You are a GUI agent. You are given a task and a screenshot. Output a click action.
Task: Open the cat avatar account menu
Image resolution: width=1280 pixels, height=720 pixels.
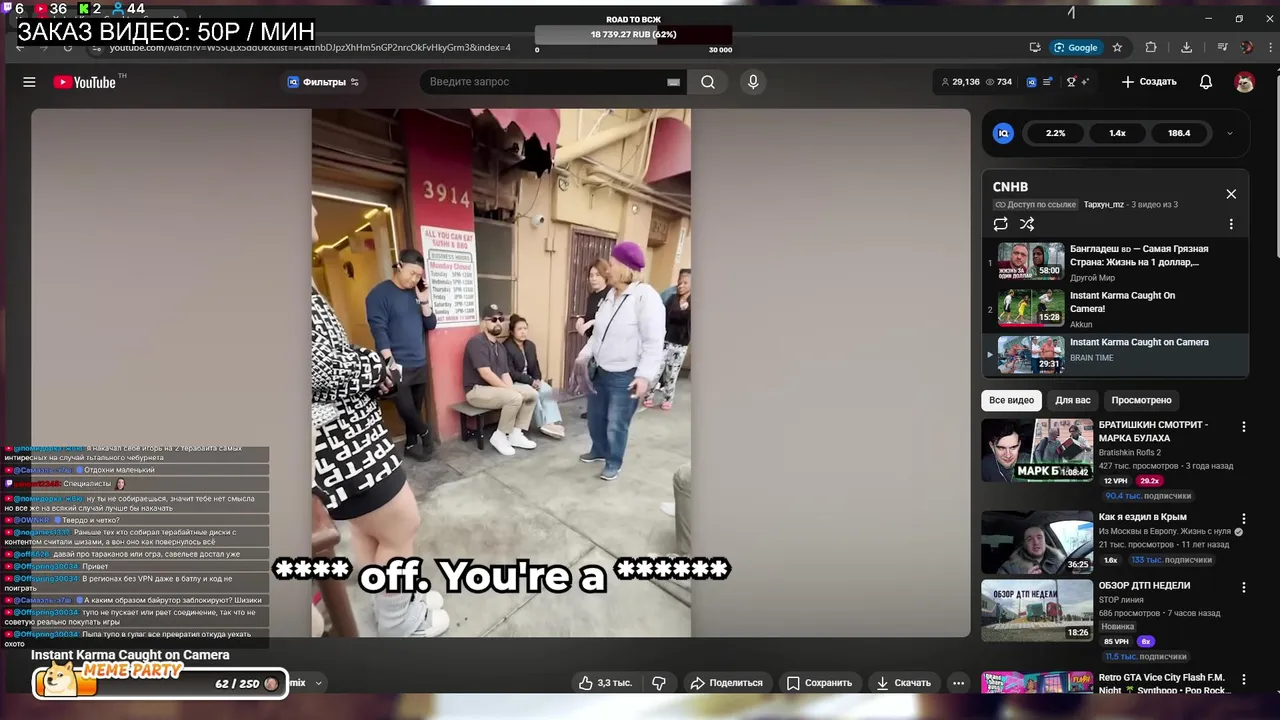click(x=1244, y=82)
